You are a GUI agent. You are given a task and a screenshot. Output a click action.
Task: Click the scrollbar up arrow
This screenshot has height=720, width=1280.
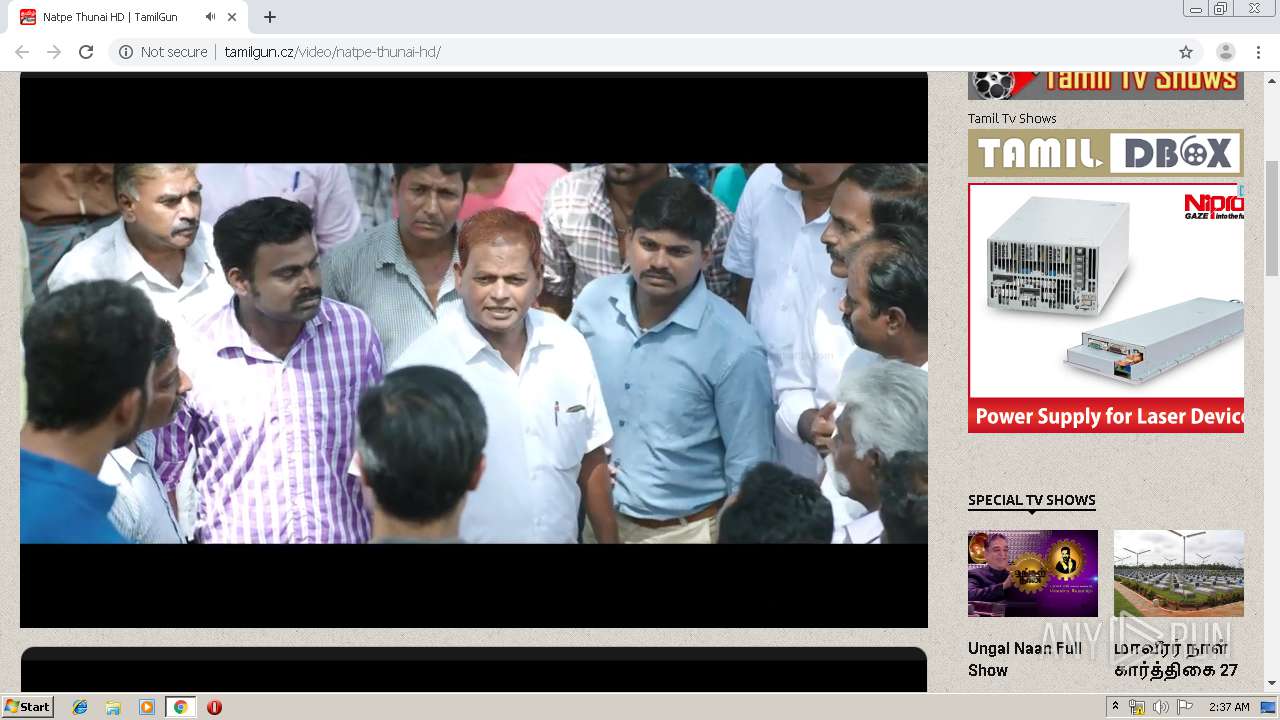pos(1272,80)
